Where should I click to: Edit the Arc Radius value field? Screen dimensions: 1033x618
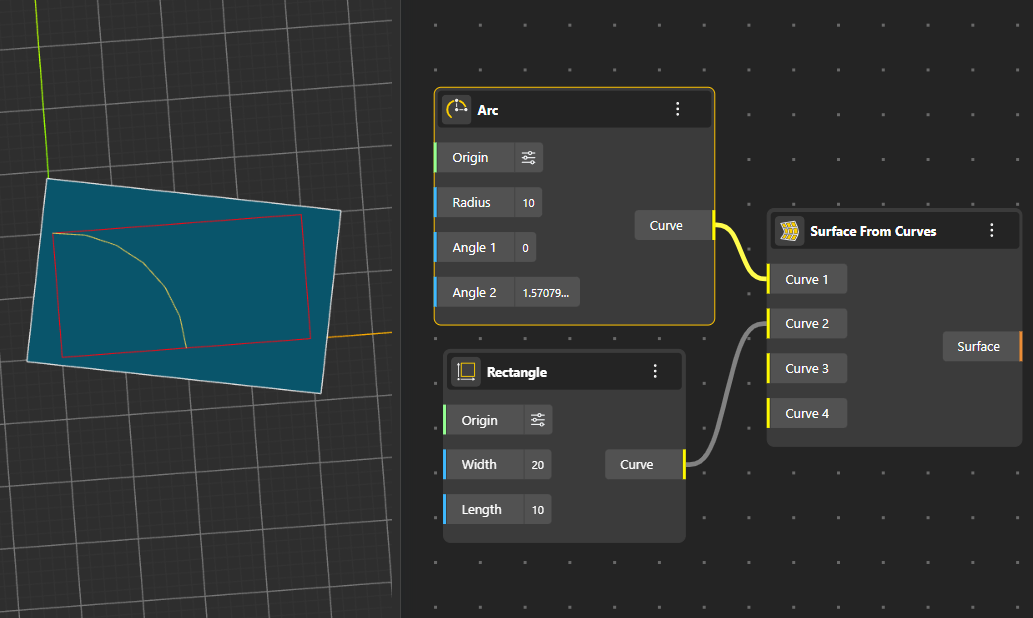(x=528, y=203)
